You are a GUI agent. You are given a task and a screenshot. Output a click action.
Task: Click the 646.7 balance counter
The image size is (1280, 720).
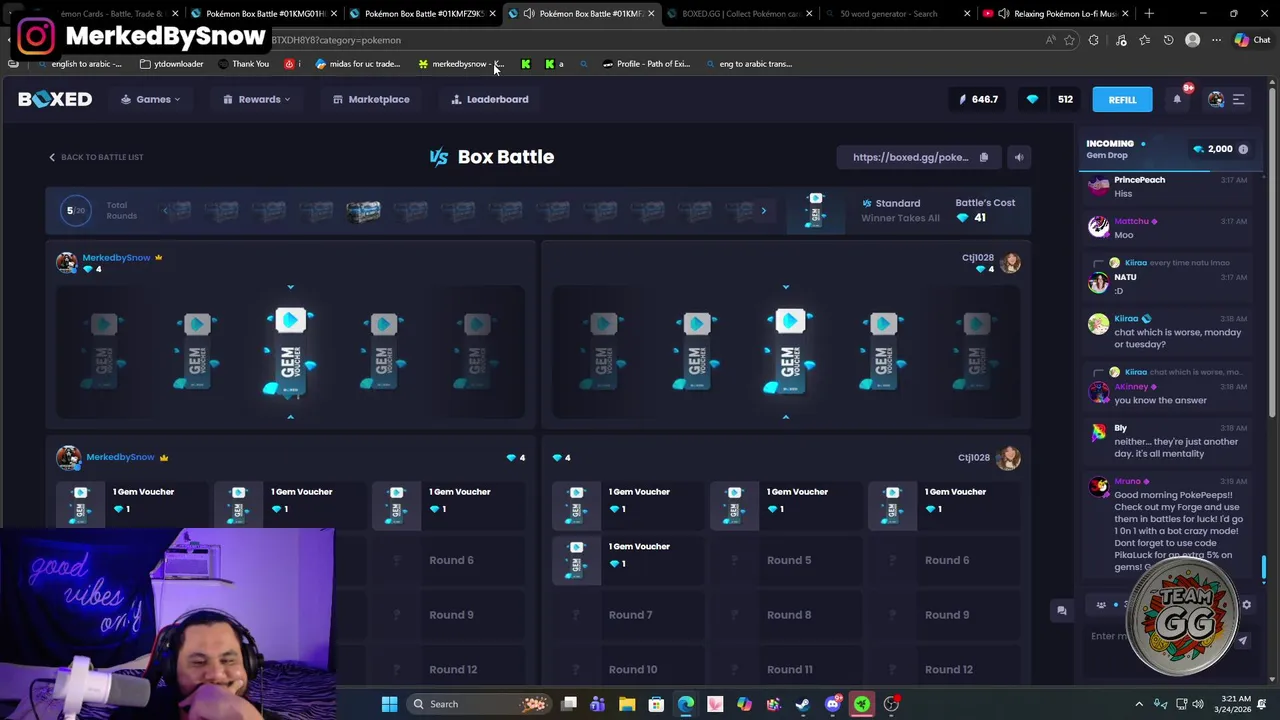[x=978, y=99]
